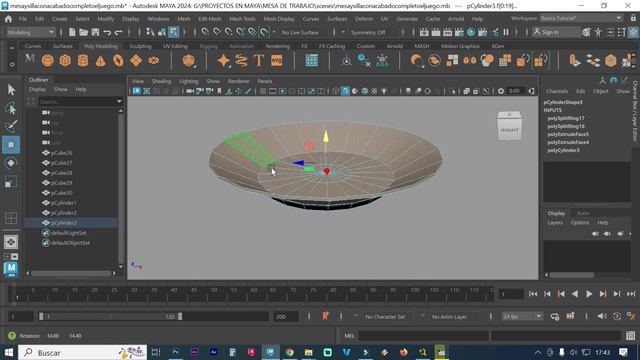Screen dimensions: 640x360
Task: Create a polygon disc from the shelf
Action: click(153, 60)
